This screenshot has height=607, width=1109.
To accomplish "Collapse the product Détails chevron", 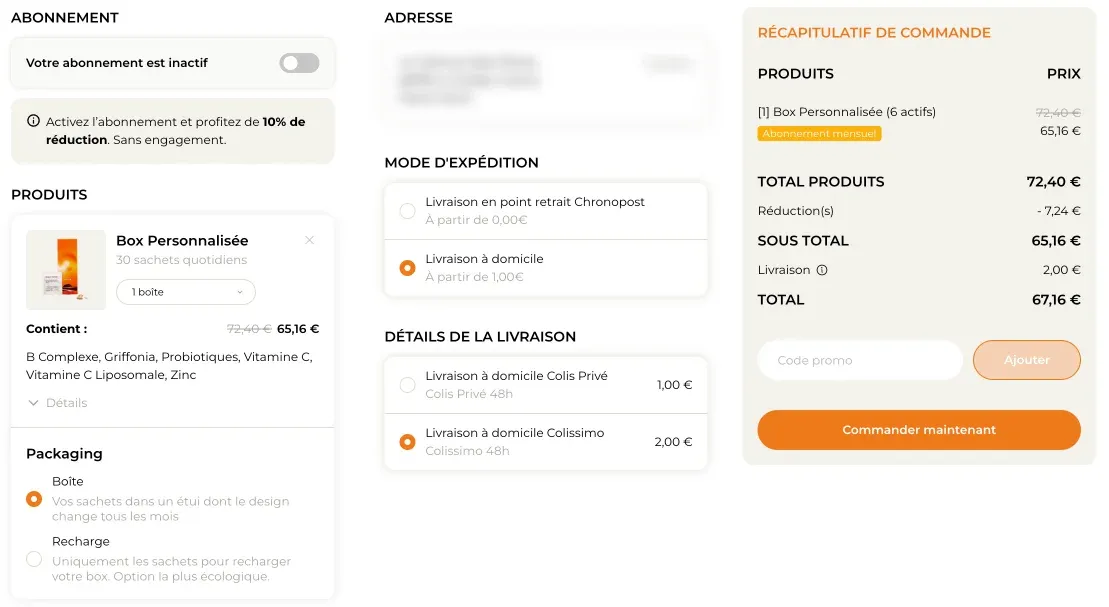I will click(x=35, y=402).
